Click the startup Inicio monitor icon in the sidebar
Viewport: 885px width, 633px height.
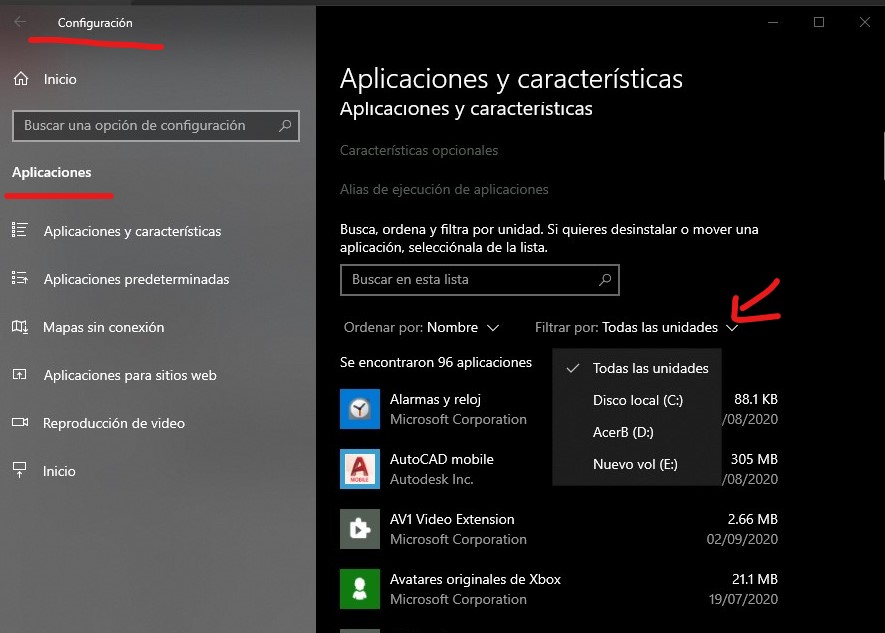[20, 470]
